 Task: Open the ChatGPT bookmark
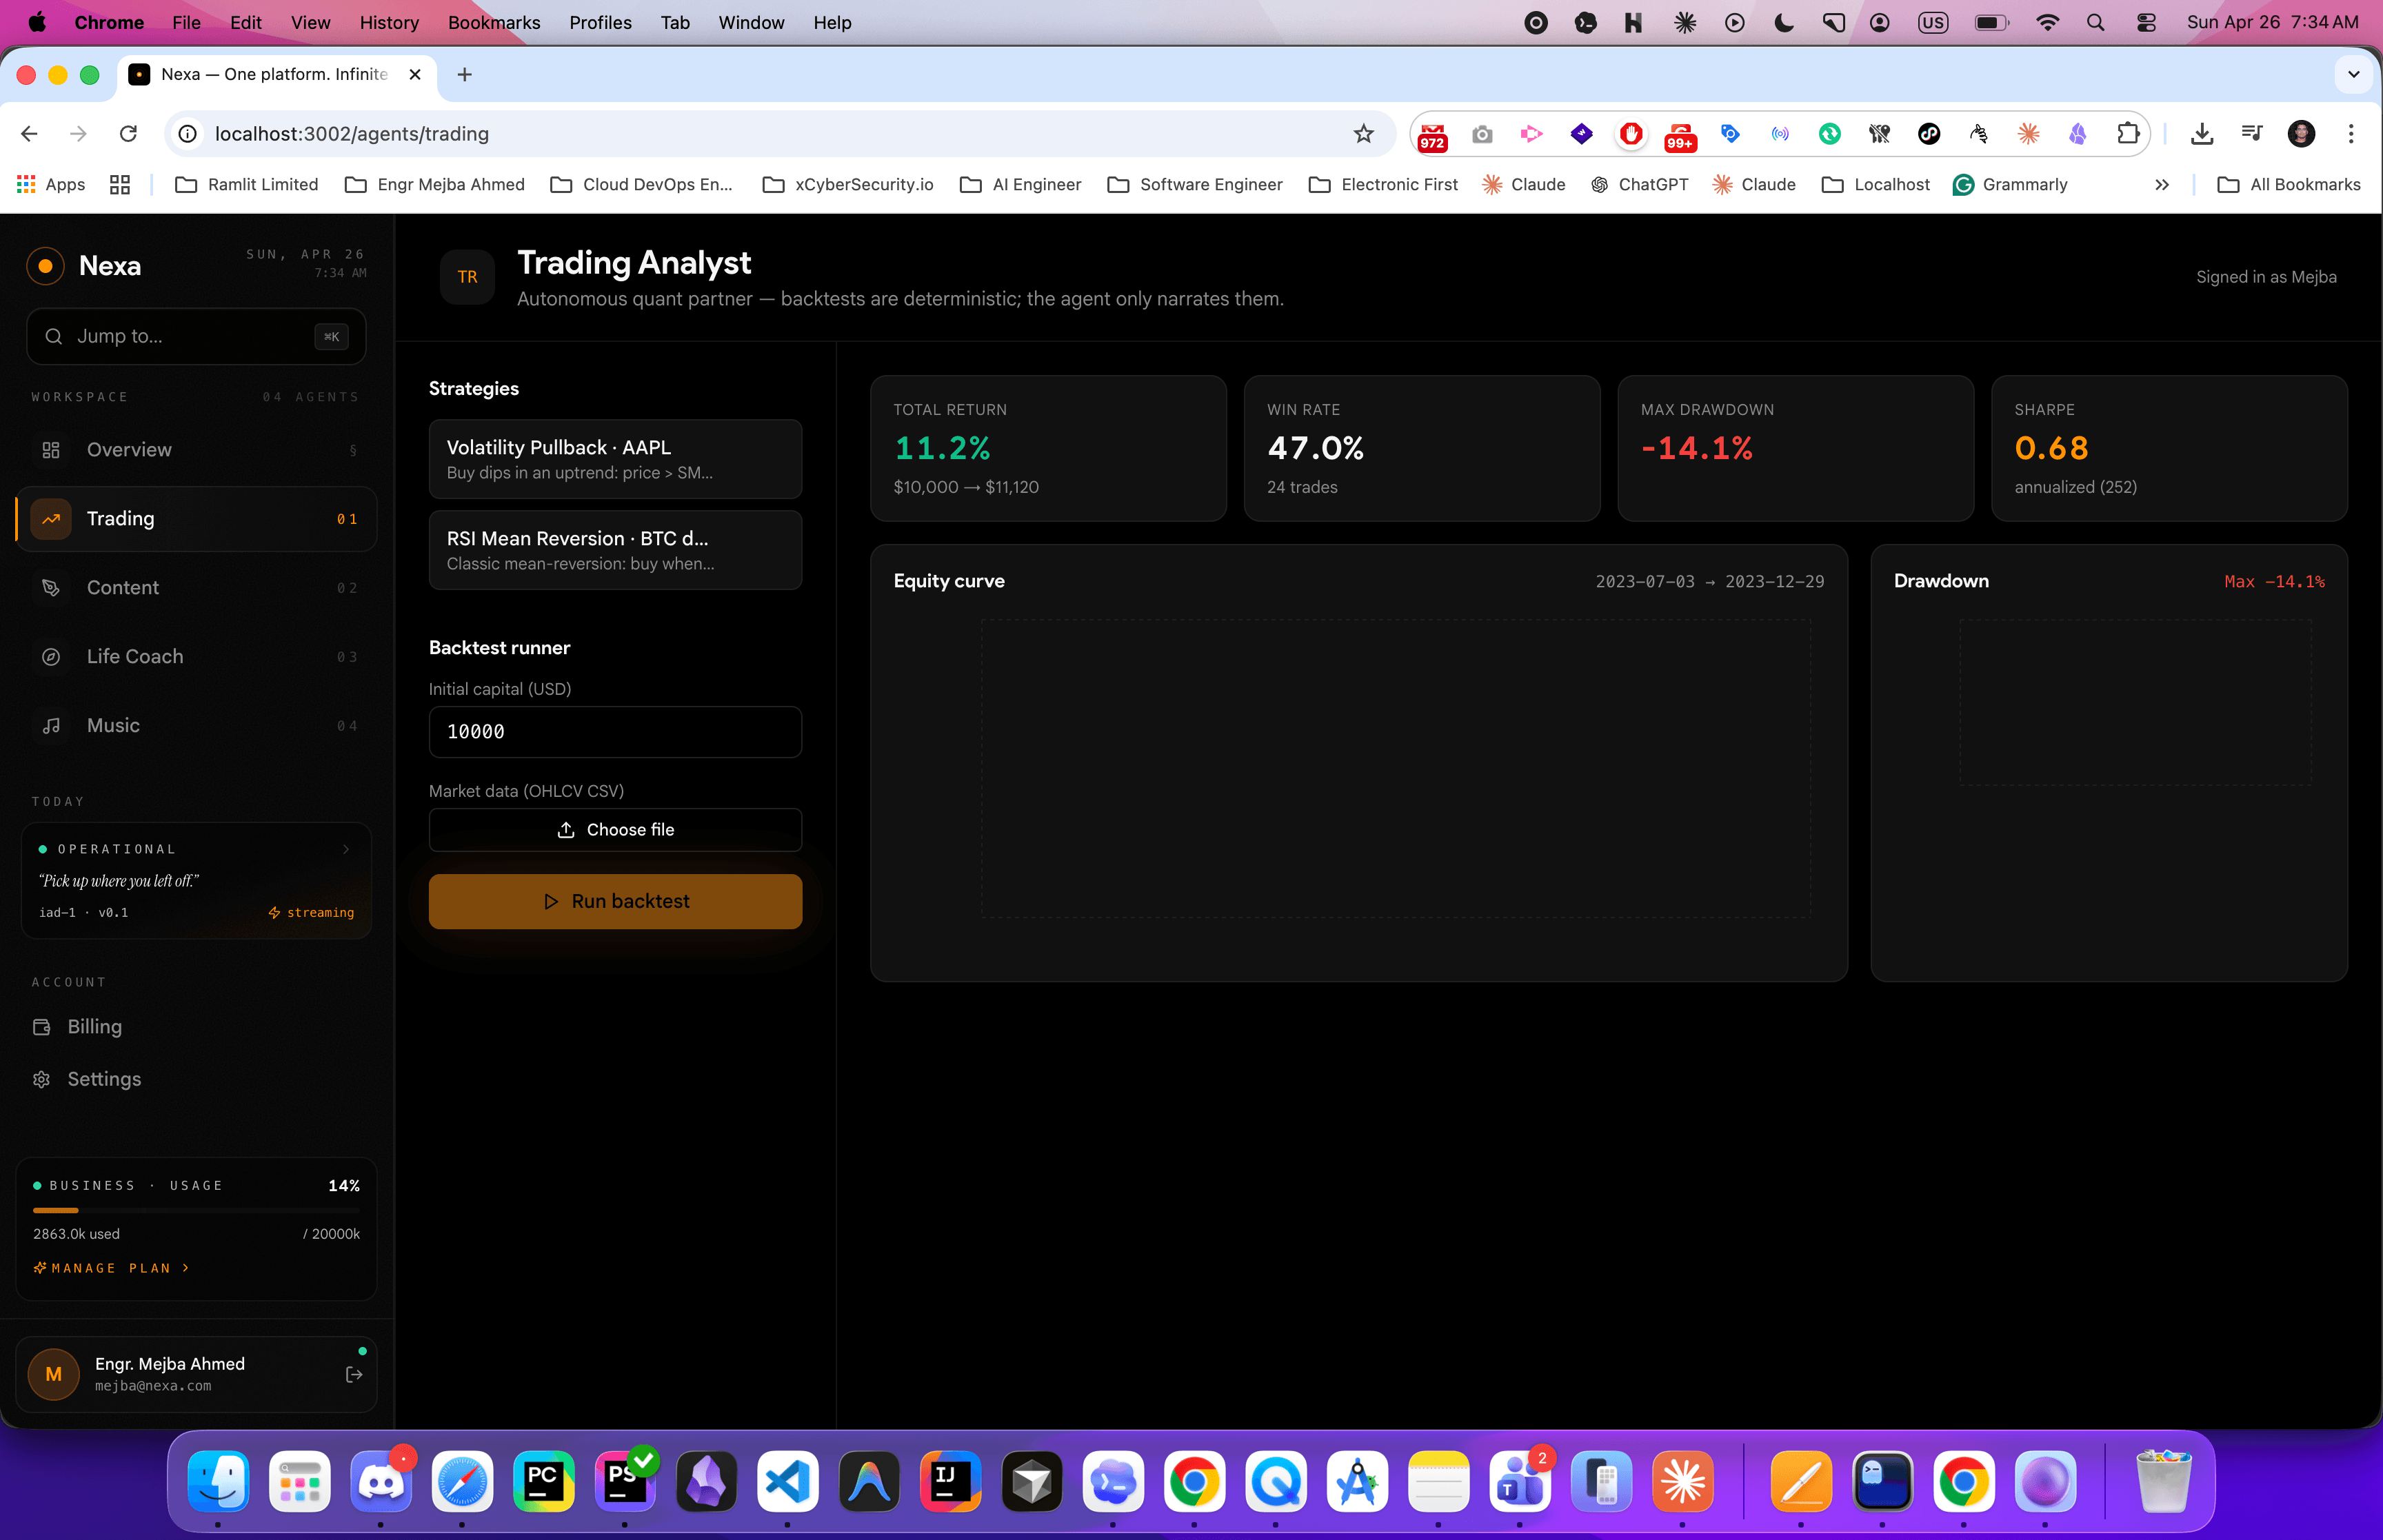[x=1639, y=185]
